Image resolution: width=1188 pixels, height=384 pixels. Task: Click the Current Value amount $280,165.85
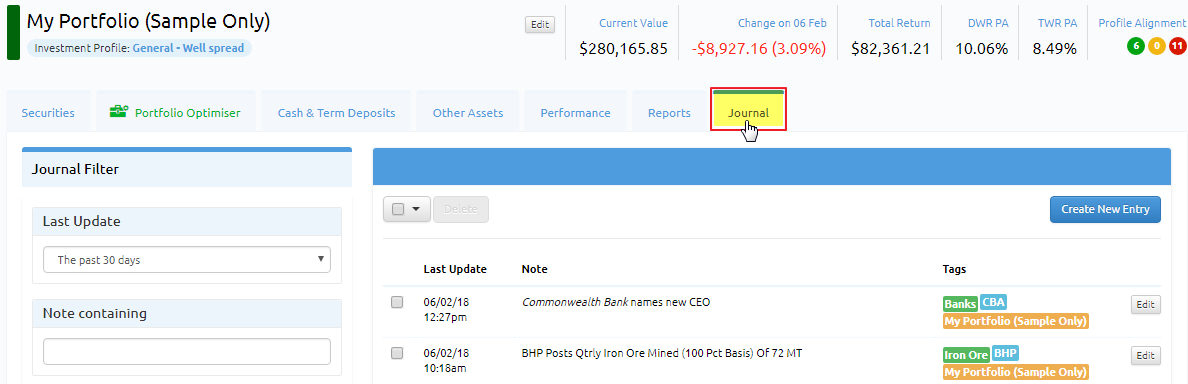pos(624,49)
